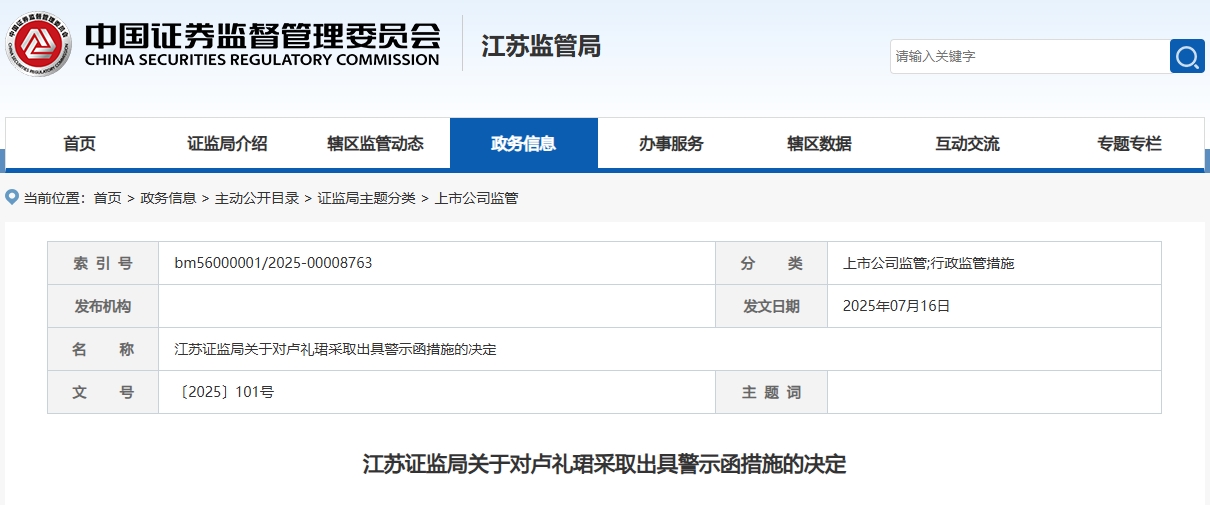Click the document number 〔2025〕101号

(224, 392)
